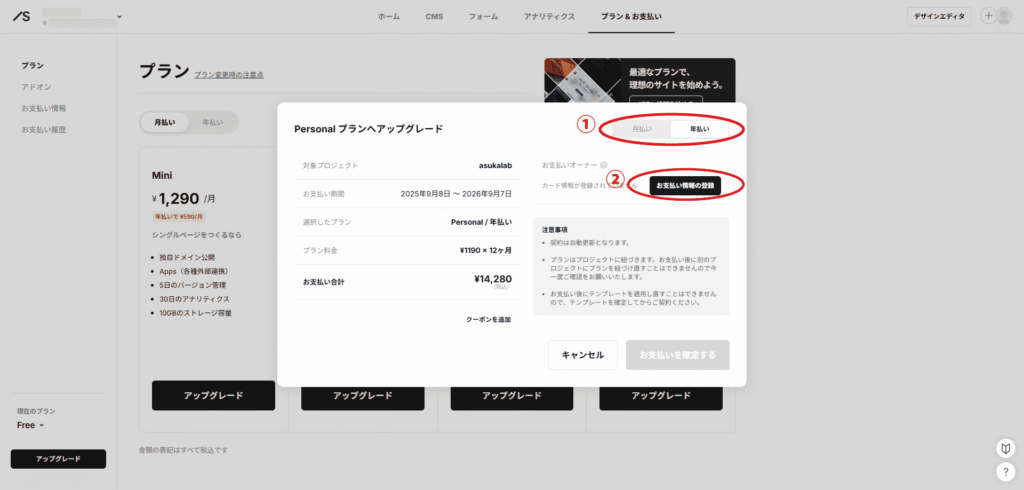The image size is (1024, 490).
Task: Switch dialog billing to 月払い
Action: click(x=642, y=130)
